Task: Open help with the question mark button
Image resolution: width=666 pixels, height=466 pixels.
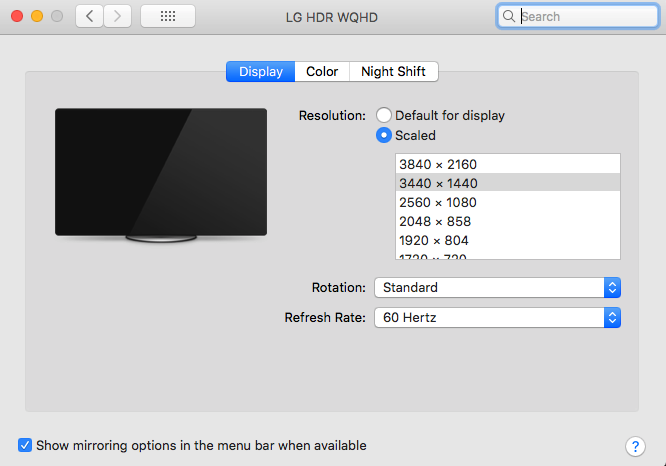Action: click(635, 446)
